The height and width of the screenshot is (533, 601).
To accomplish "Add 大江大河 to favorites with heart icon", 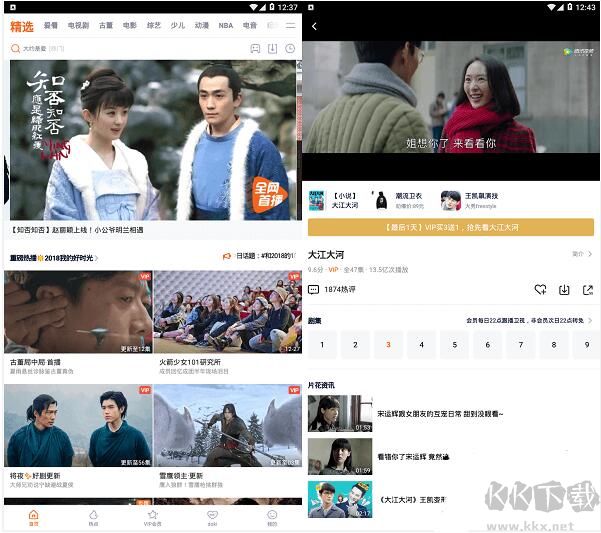I will (540, 290).
